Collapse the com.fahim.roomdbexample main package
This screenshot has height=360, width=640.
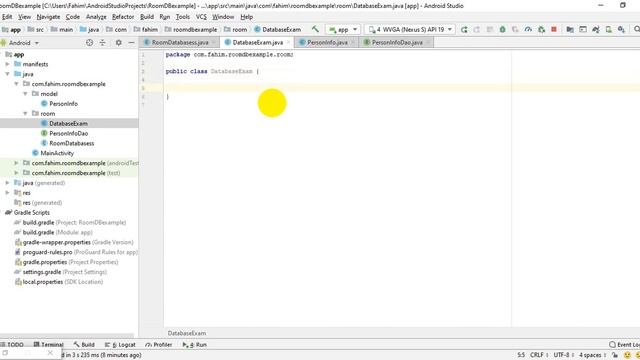pyautogui.click(x=16, y=84)
